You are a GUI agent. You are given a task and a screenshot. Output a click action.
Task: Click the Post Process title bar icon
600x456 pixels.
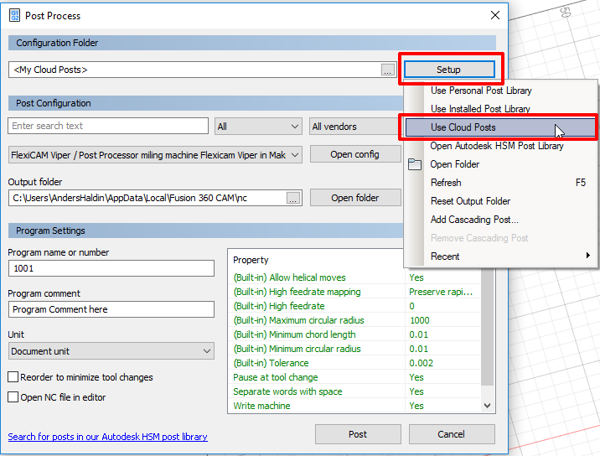point(14,16)
